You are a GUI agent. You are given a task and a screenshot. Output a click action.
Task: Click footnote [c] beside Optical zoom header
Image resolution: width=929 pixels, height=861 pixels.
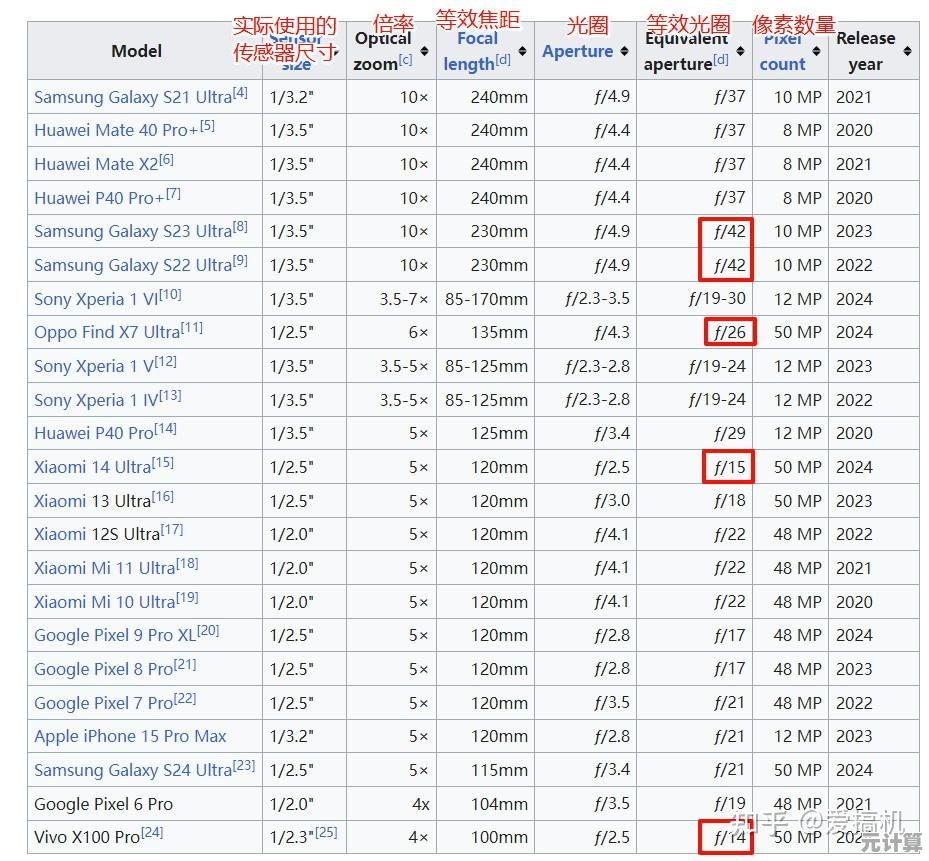[405, 61]
